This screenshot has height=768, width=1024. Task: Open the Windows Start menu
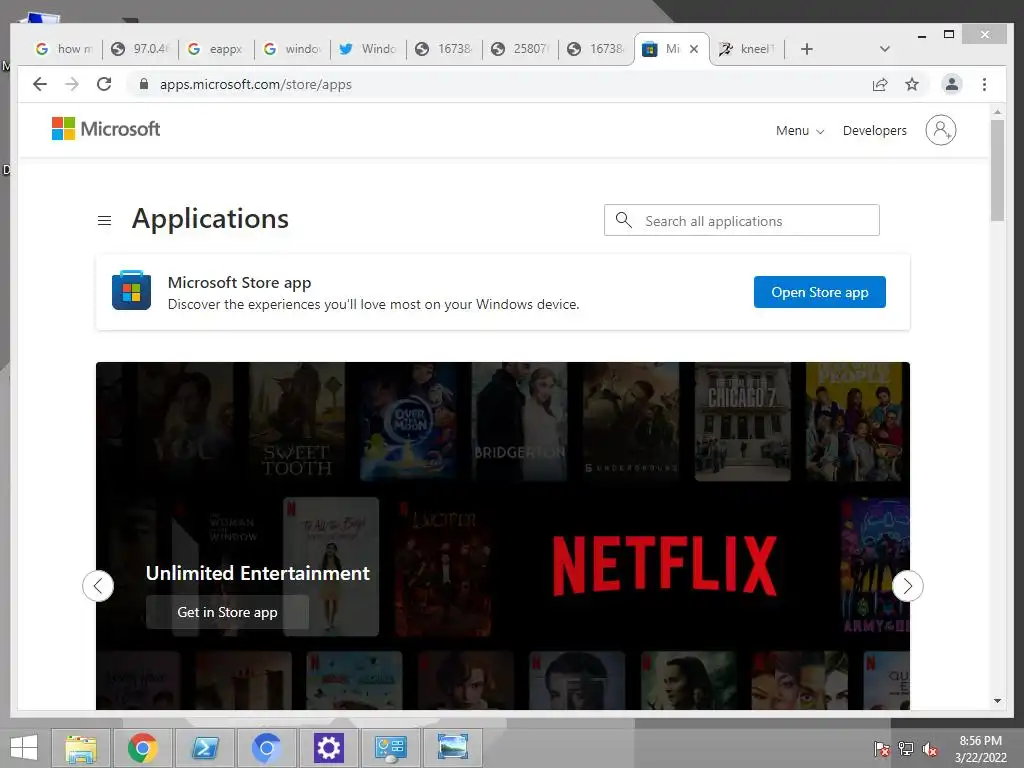(24, 748)
